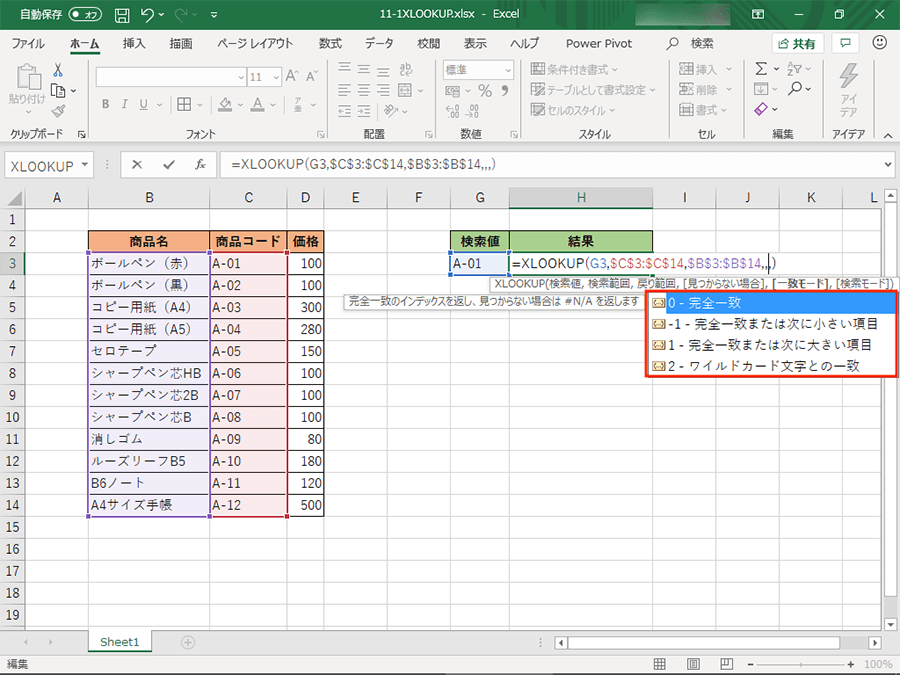Switch to the Power Pivot tab
This screenshot has width=900, height=675.
pos(598,44)
